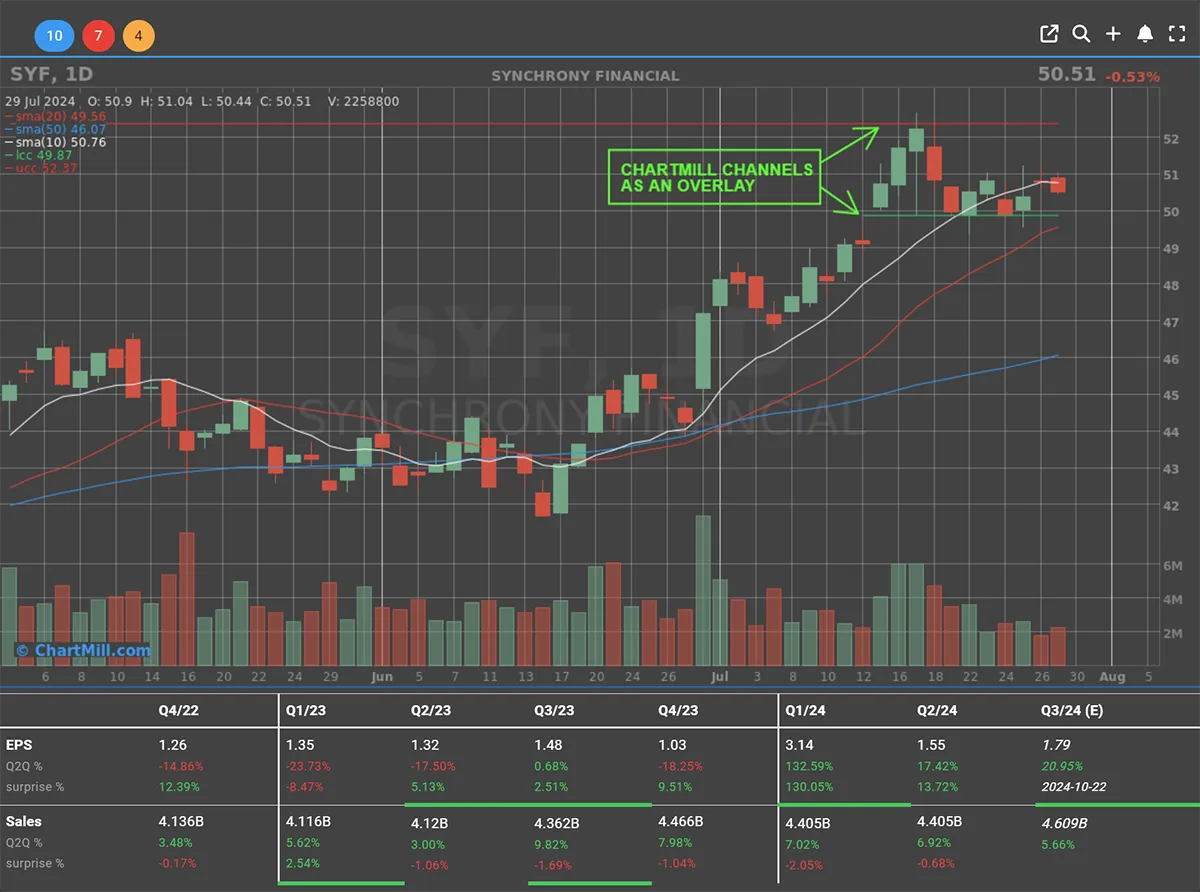The width and height of the screenshot is (1200, 892).
Task: Toggle the sma(50) legend entry
Action: (x=55, y=130)
